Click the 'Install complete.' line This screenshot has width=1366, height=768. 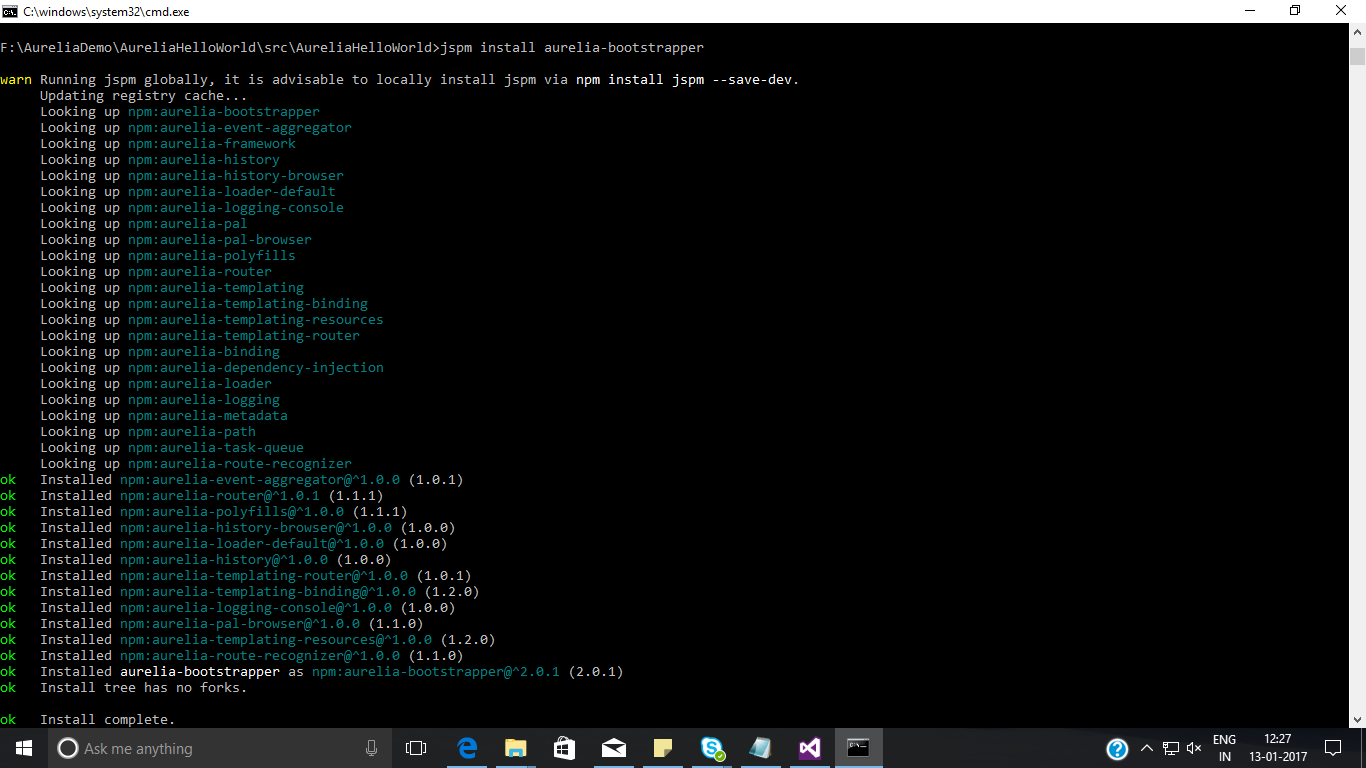coord(108,720)
